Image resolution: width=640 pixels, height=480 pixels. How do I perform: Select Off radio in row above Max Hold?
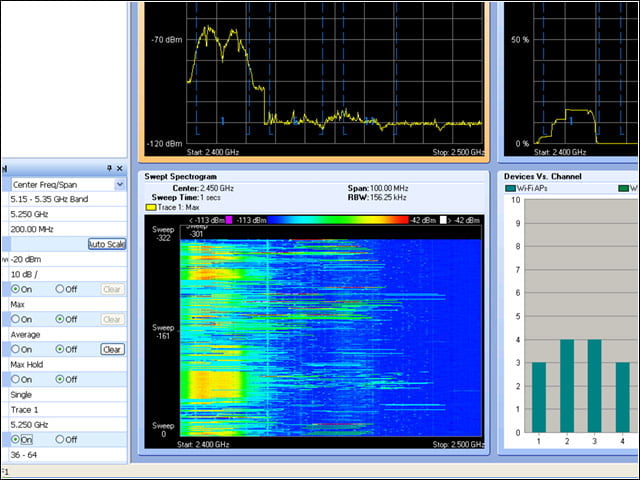(60, 349)
